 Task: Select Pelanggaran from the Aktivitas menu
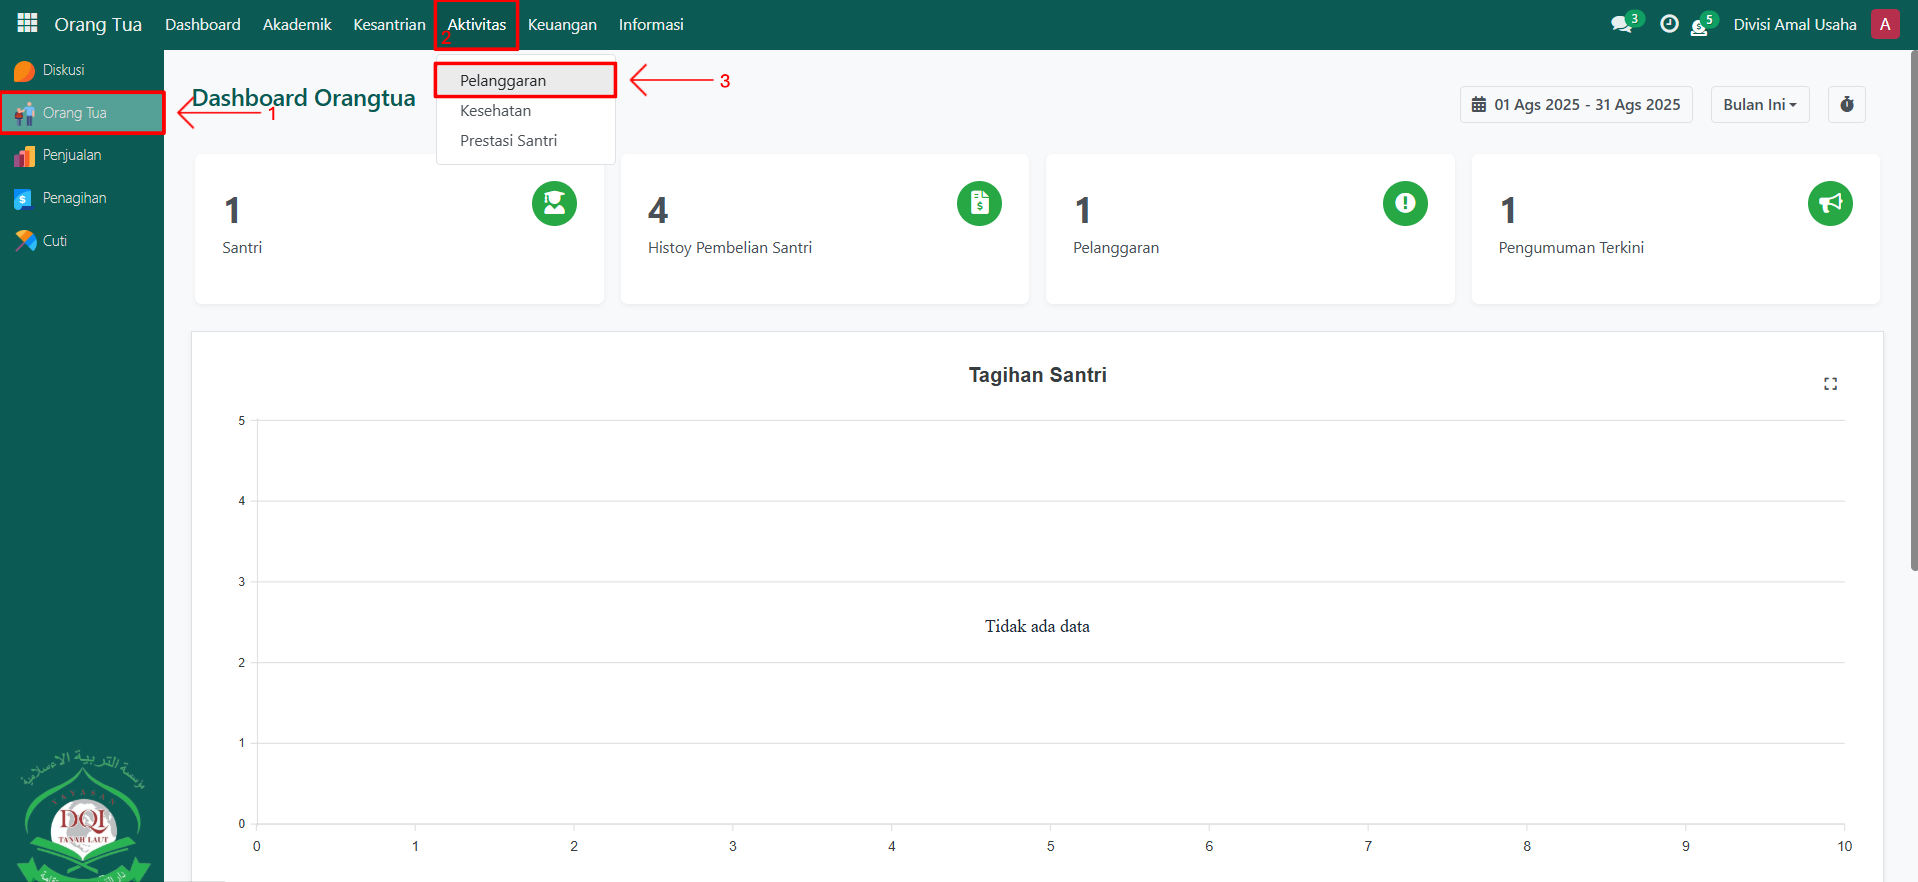click(503, 80)
